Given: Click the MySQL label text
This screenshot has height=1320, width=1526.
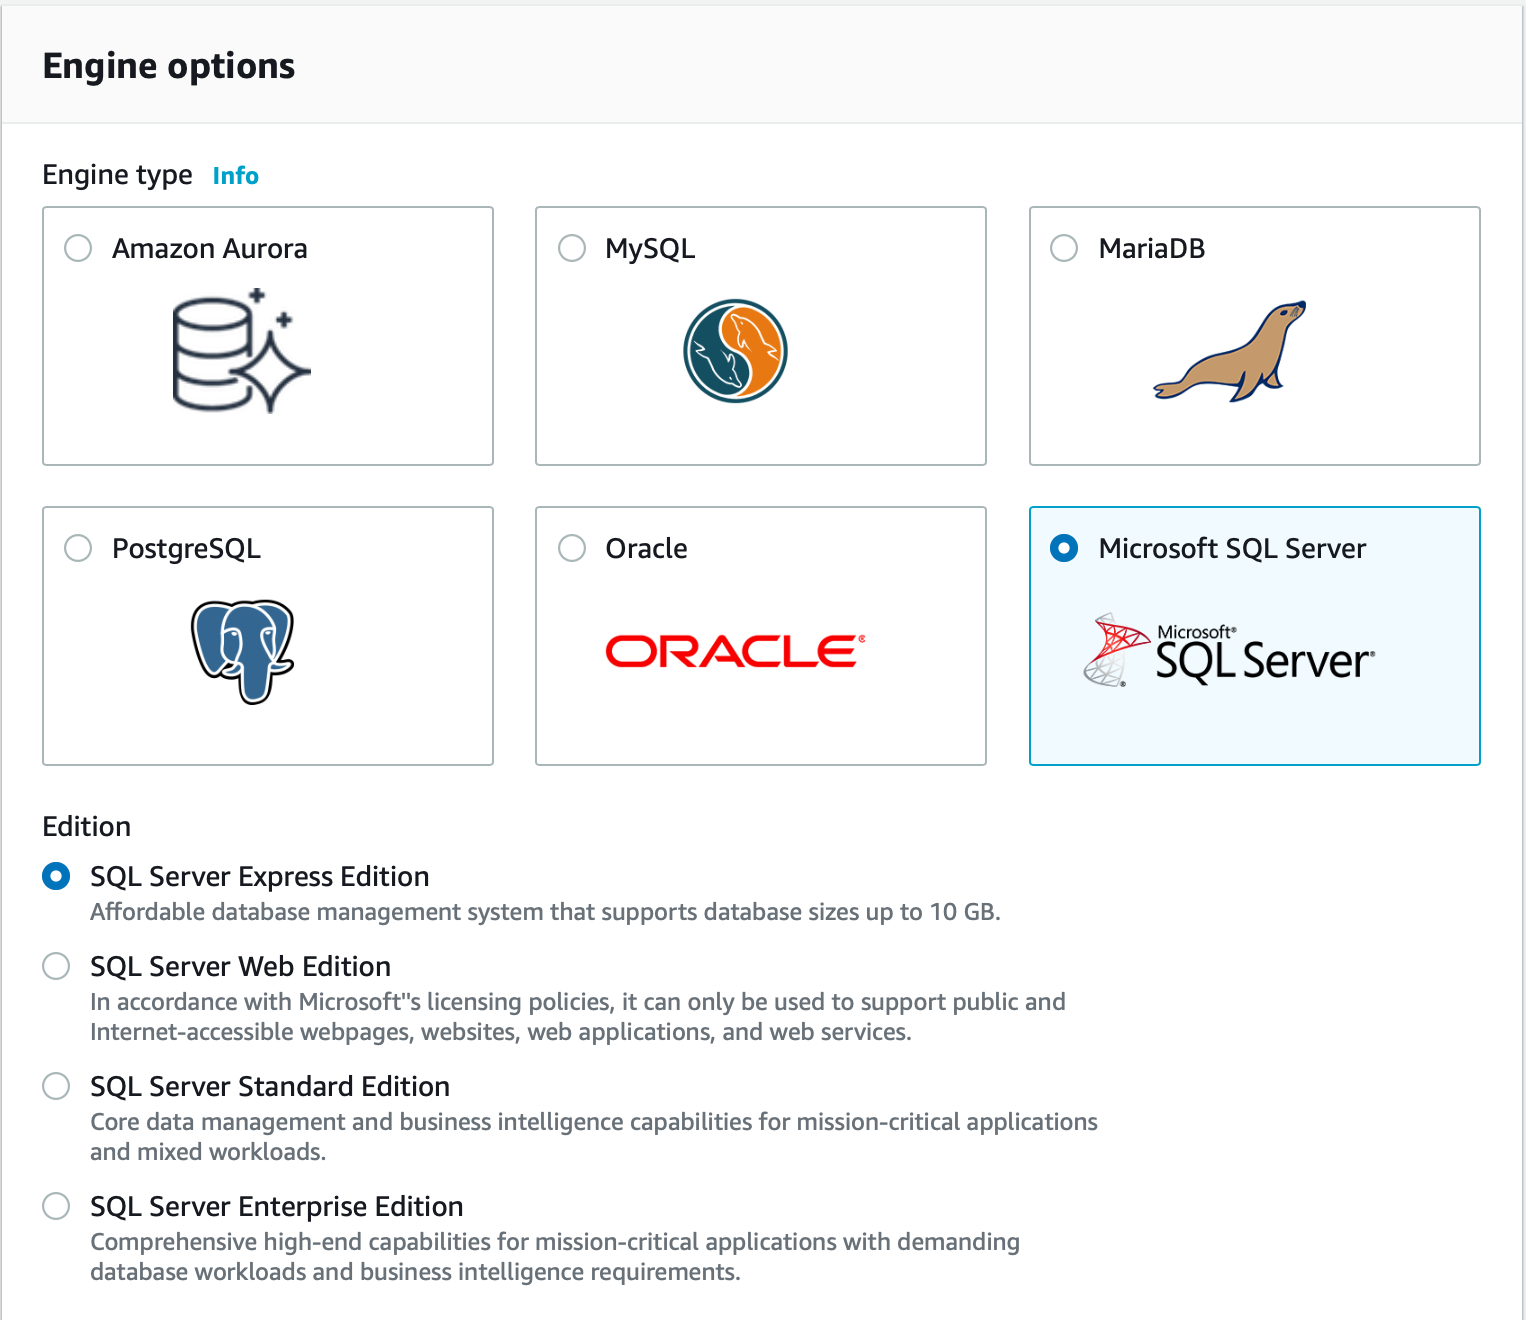Looking at the screenshot, I should [x=650, y=249].
